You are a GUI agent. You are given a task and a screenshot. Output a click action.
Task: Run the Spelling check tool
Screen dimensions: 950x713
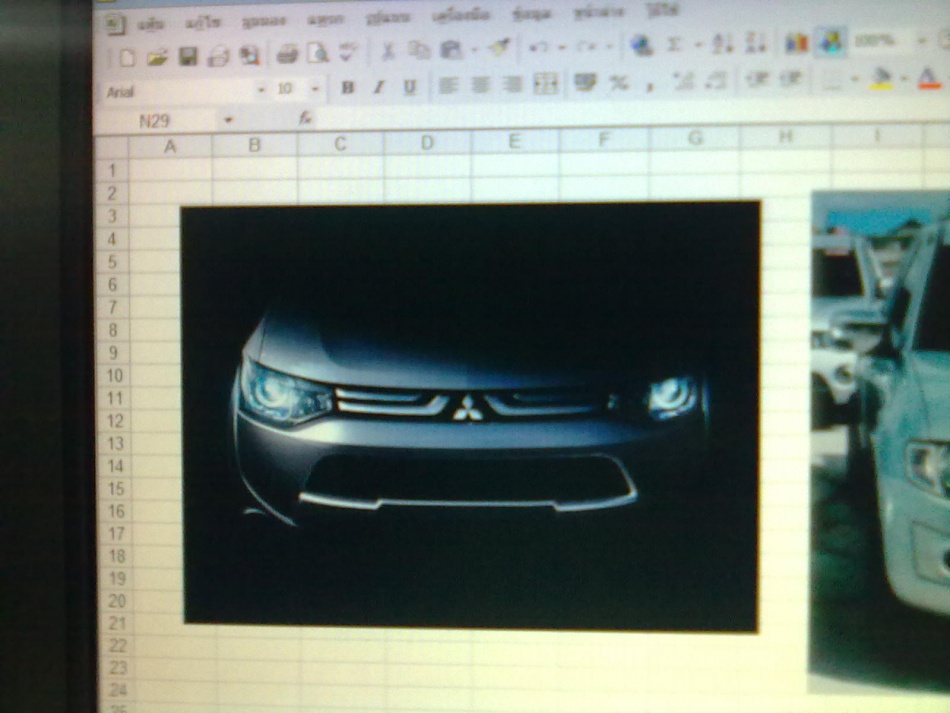pos(347,52)
